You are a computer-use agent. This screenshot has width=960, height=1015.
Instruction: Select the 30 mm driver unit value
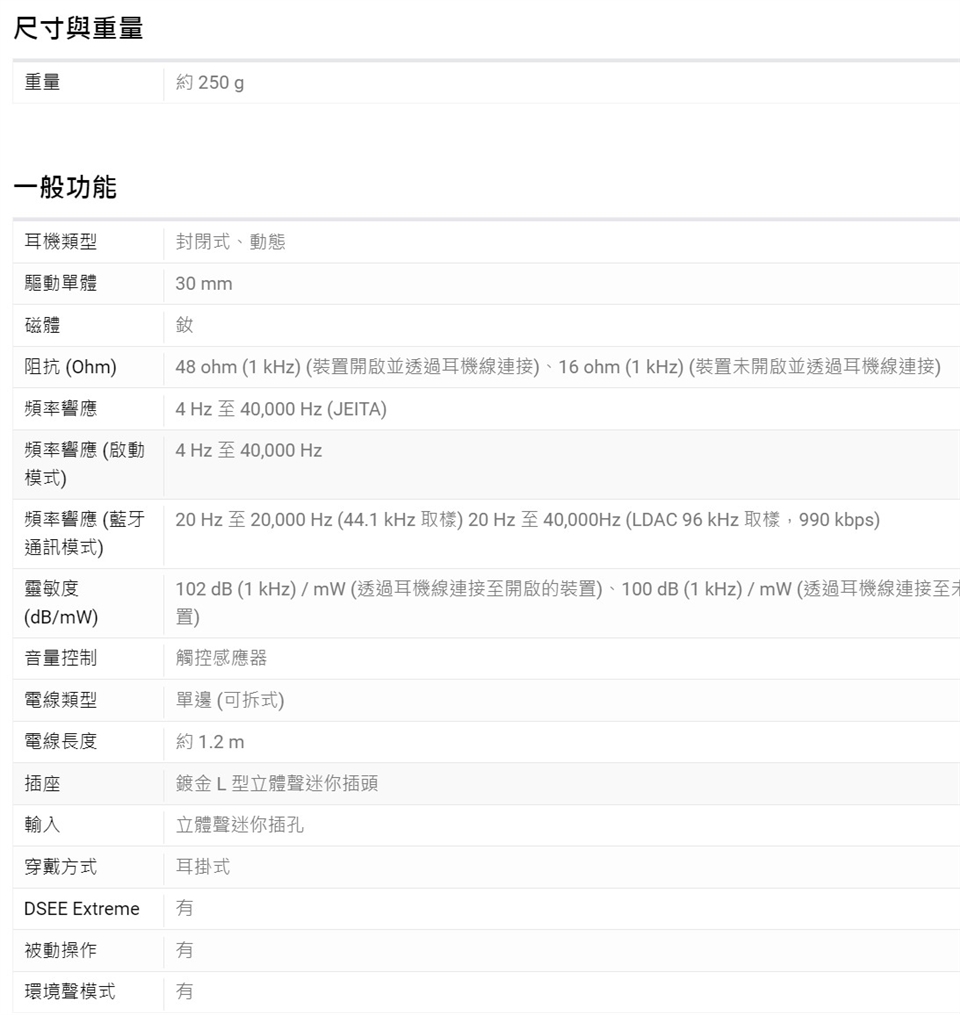pos(203,284)
